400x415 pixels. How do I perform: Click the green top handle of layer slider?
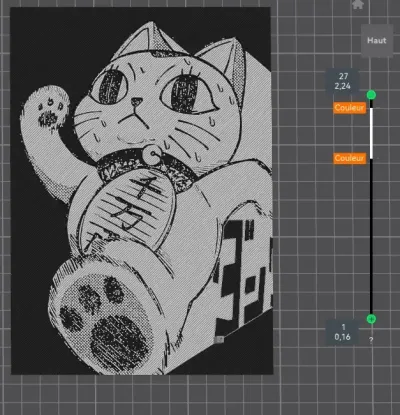(371, 95)
